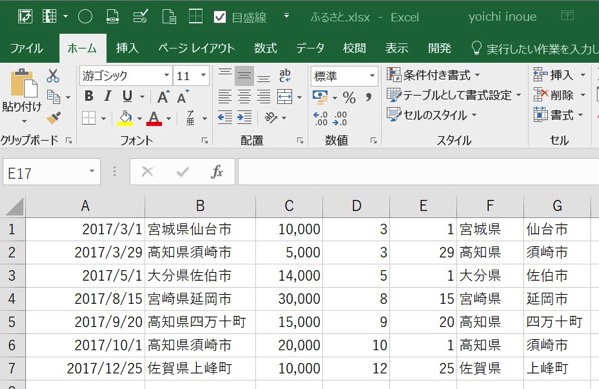Click the phonetic guide (ruby) icon
599x389 pixels.
coord(191,118)
